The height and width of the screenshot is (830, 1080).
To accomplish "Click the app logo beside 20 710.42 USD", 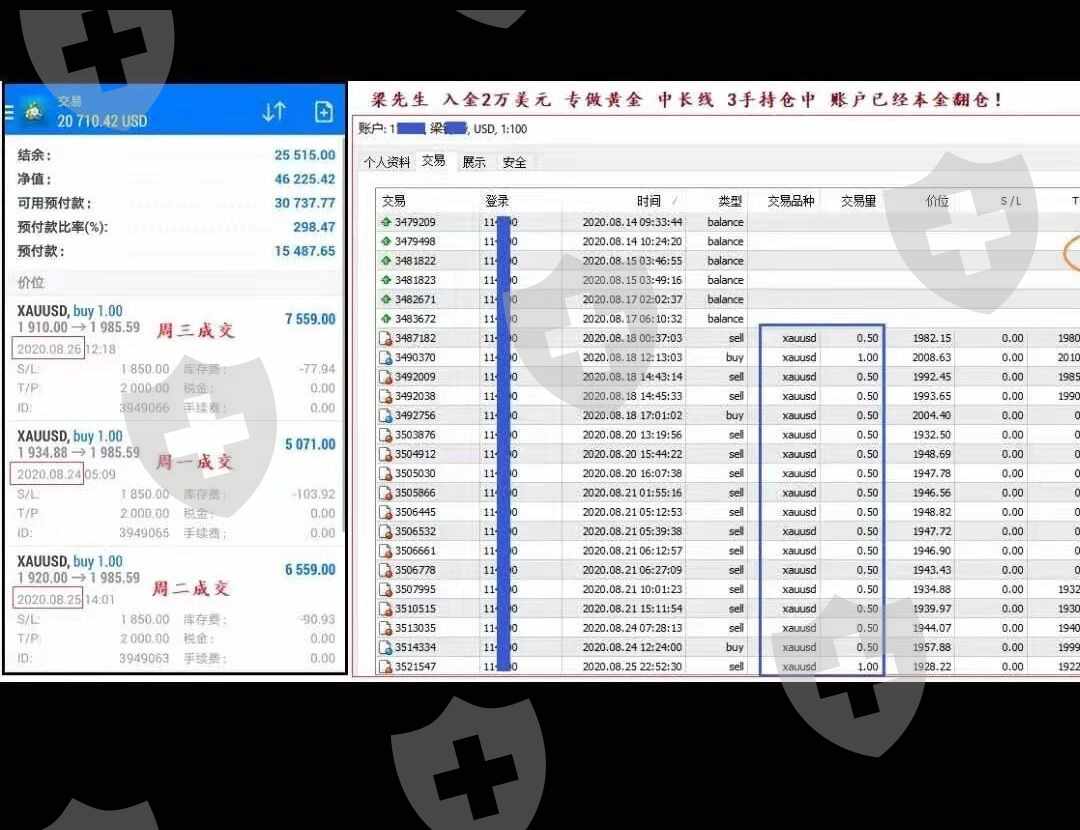I will point(34,110).
